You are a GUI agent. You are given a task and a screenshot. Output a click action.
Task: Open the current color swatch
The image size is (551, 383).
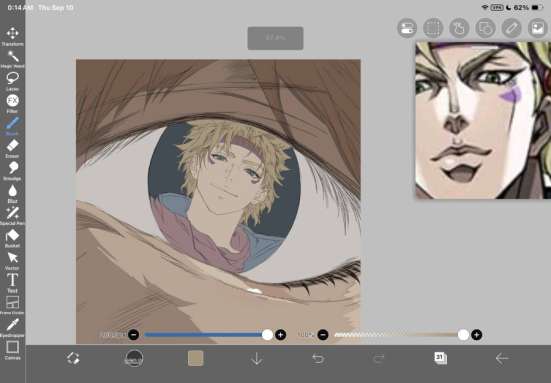(x=195, y=358)
